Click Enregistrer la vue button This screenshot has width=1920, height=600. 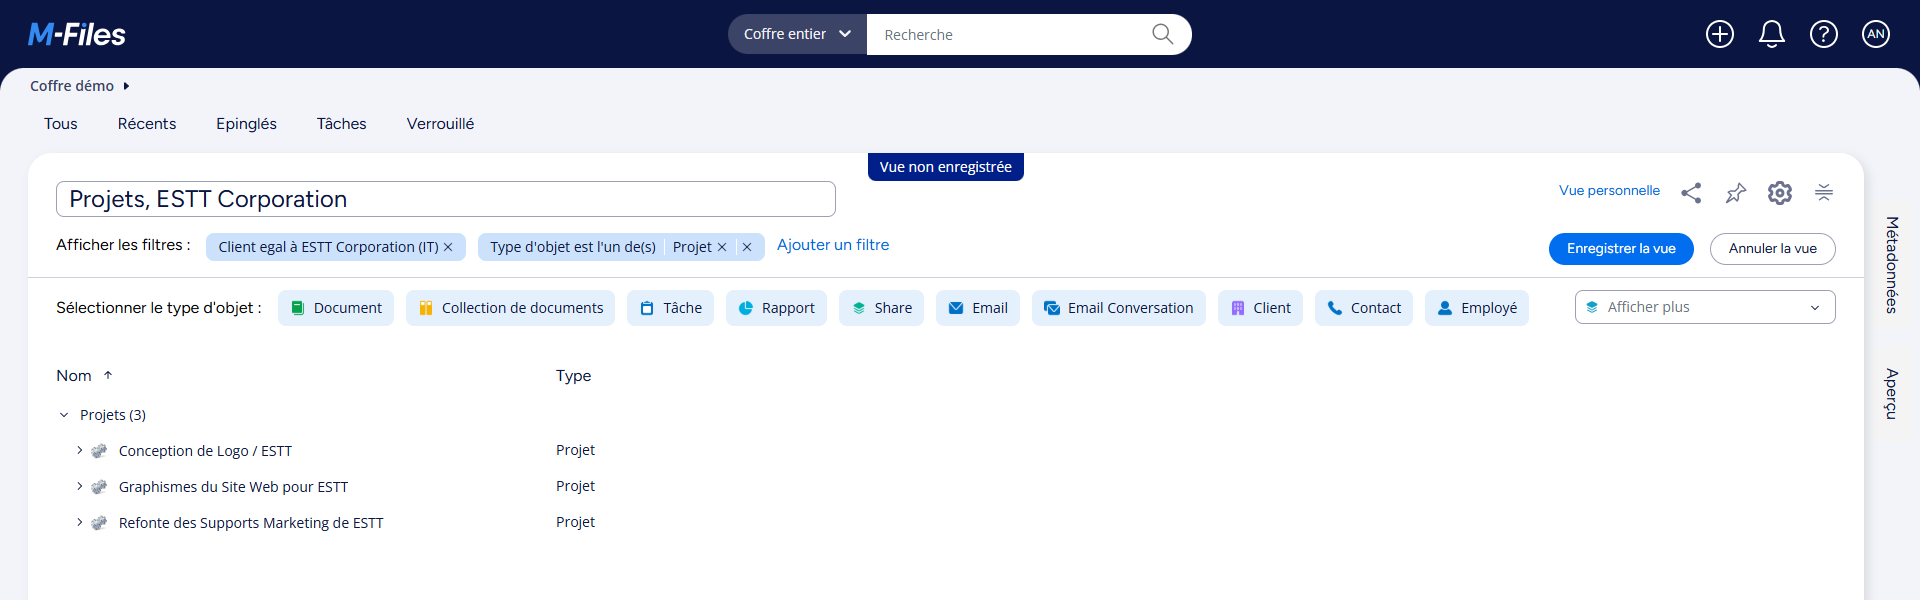click(x=1620, y=249)
